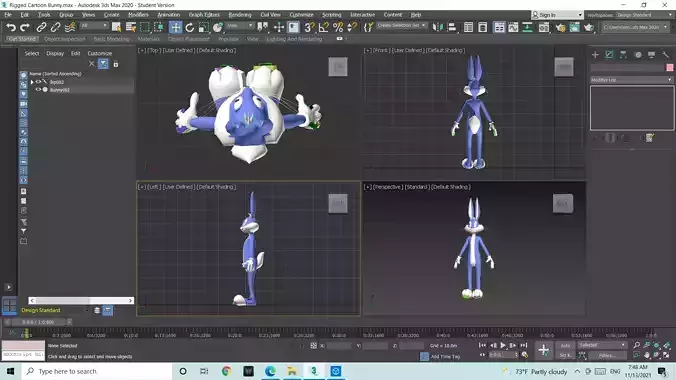This screenshot has width=676, height=380.
Task: Open the Animation menu
Action: point(168,15)
